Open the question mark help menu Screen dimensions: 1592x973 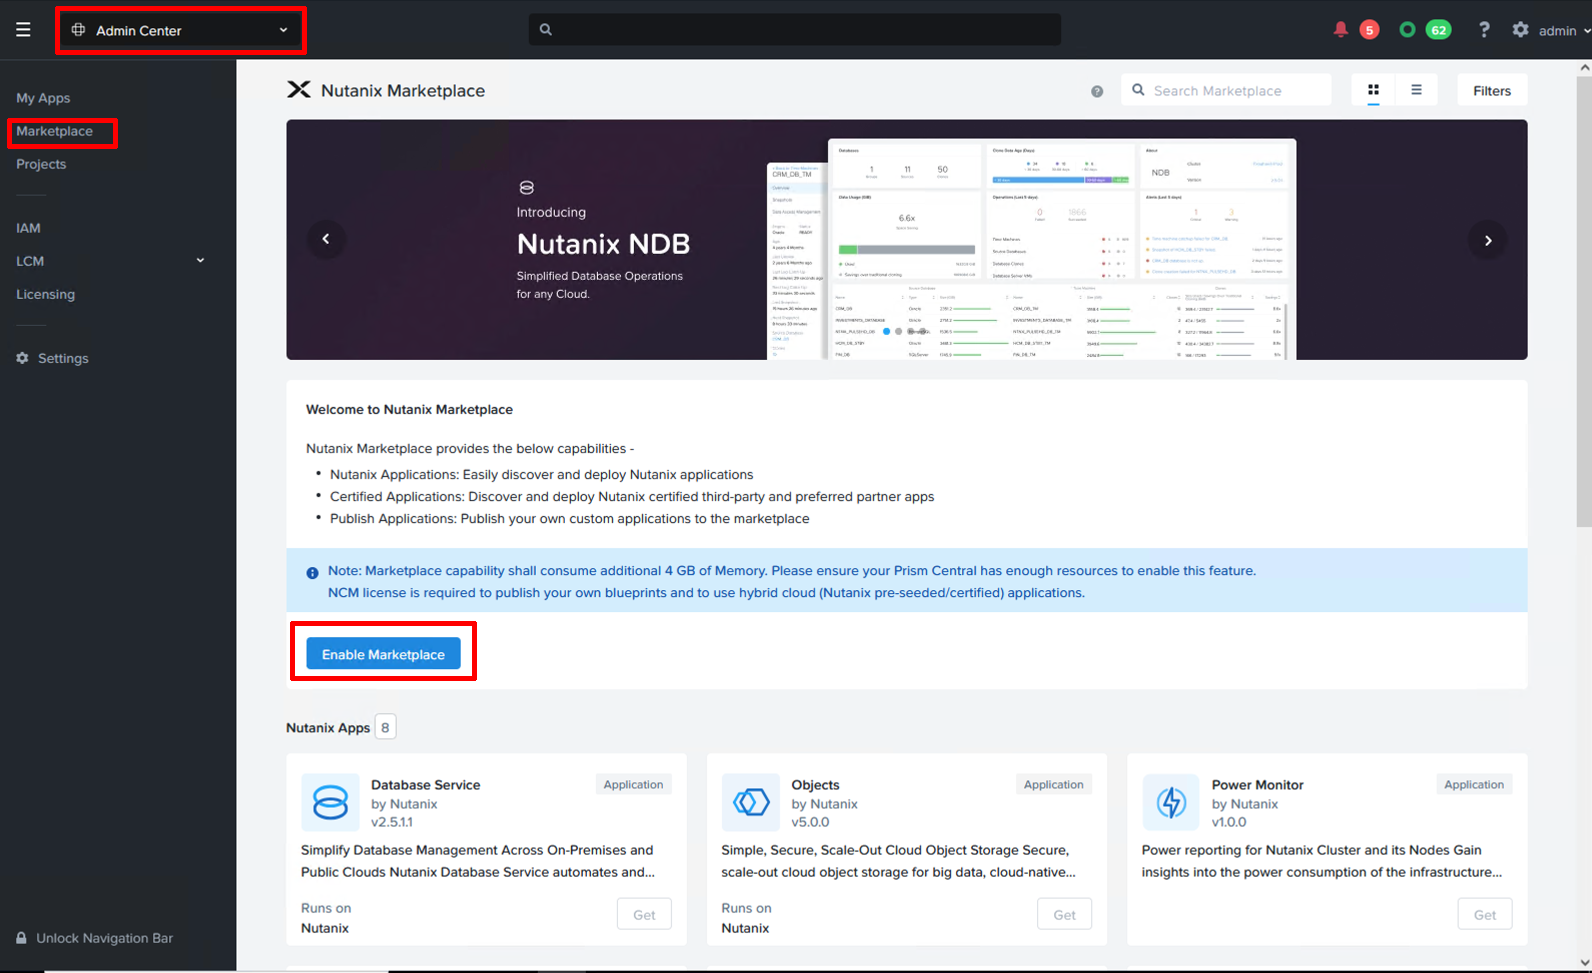[x=1484, y=30]
